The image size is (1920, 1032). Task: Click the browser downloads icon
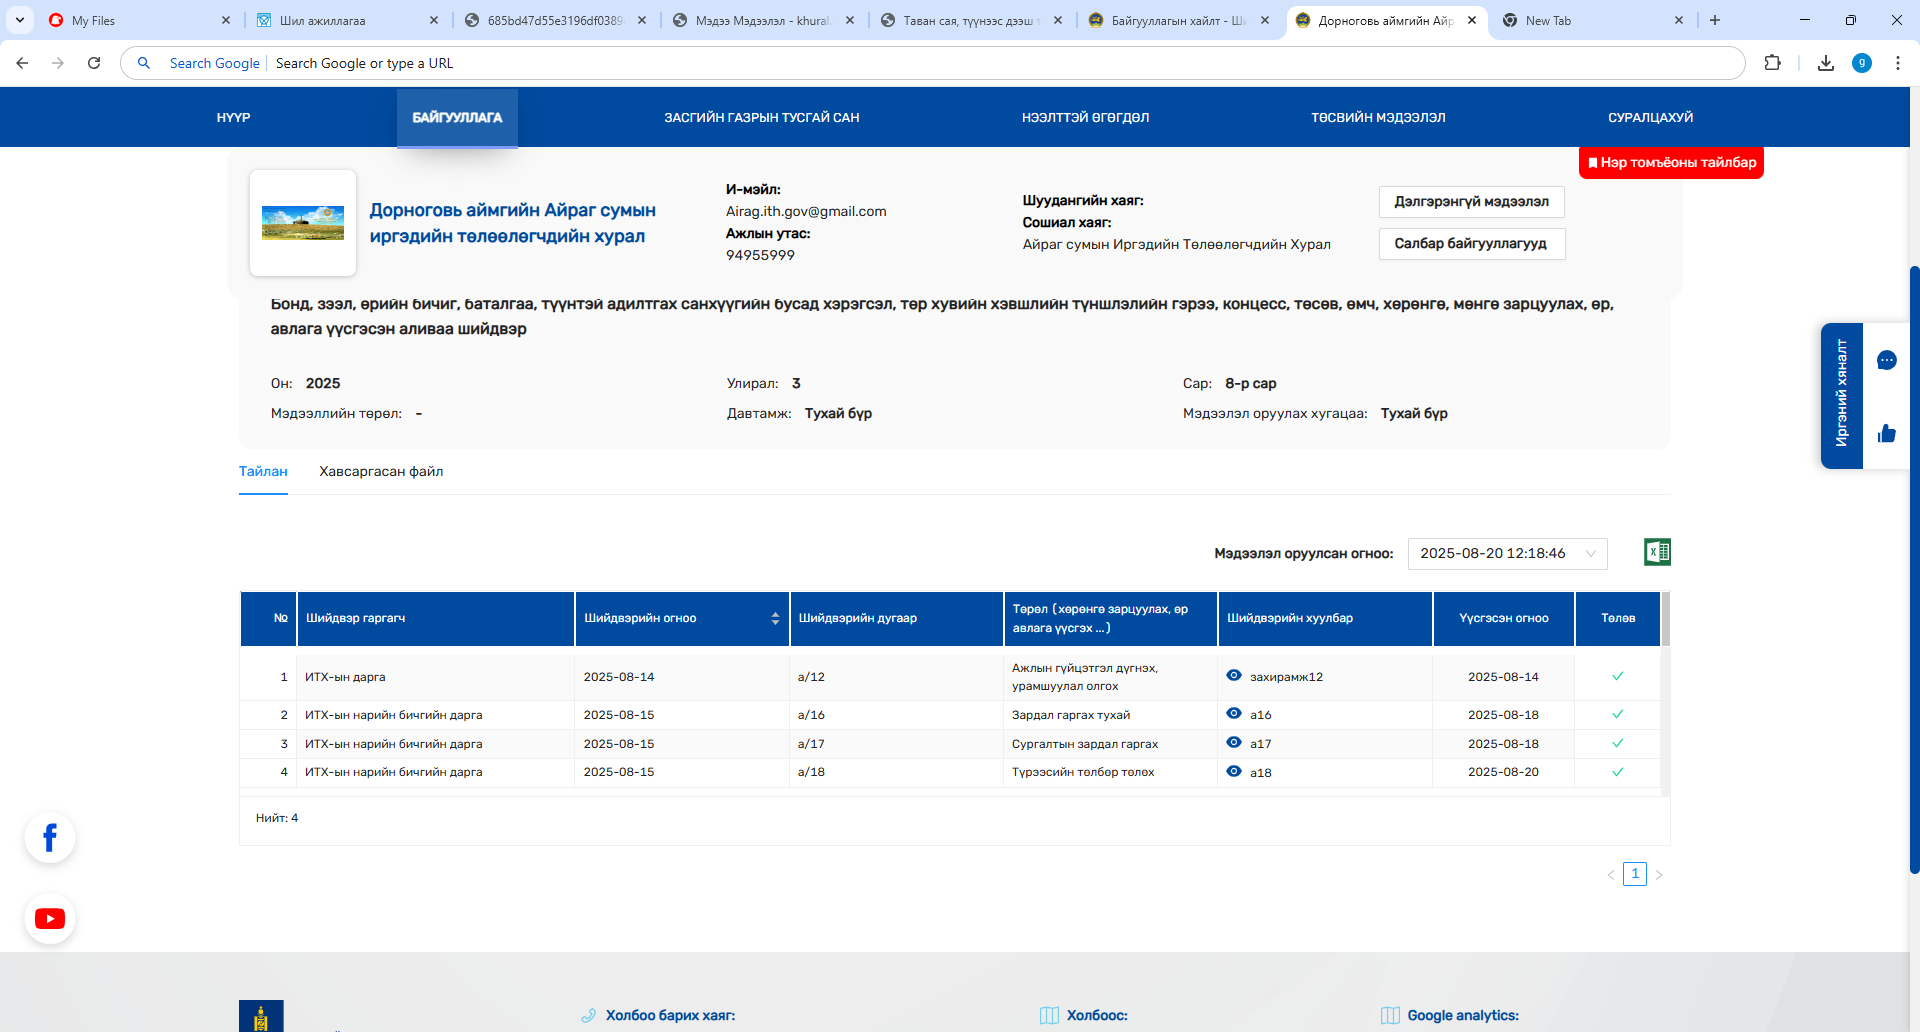click(x=1826, y=63)
